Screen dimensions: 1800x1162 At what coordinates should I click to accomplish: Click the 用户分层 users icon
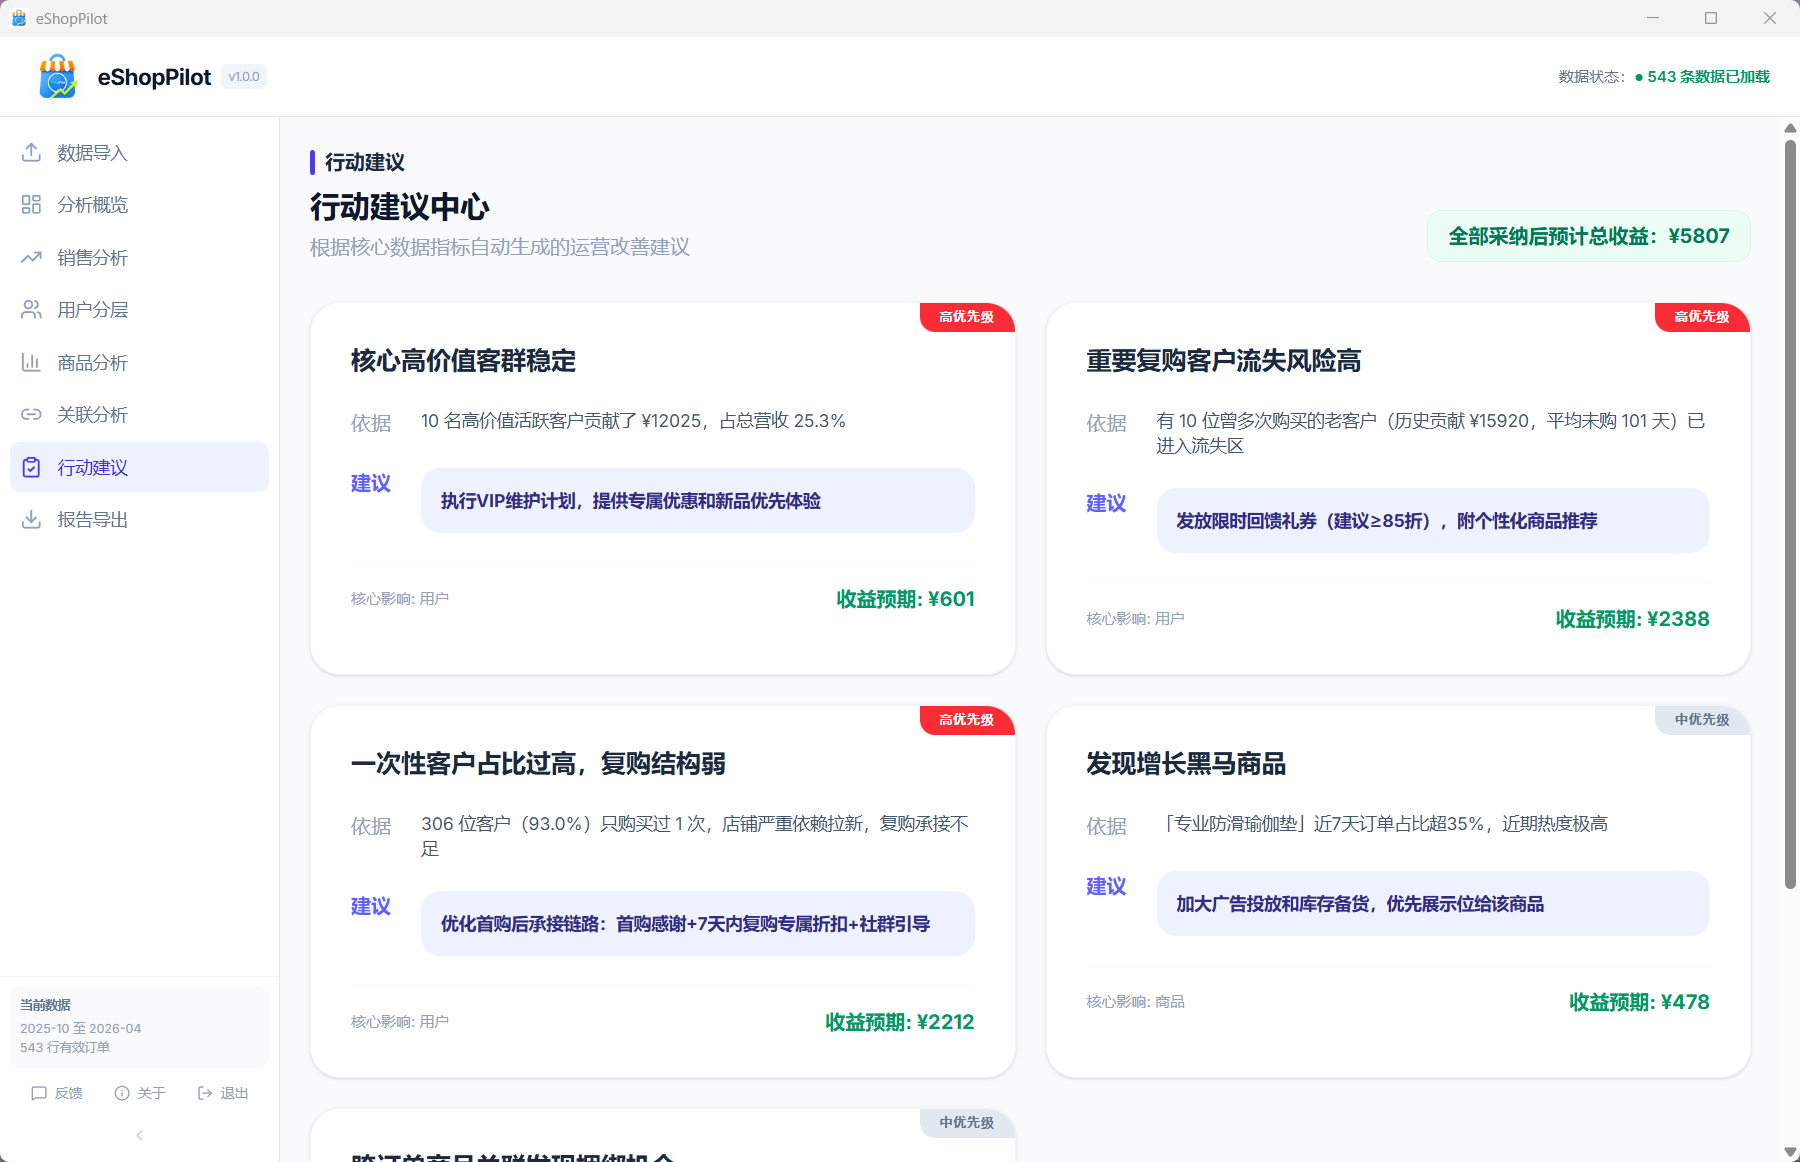(31, 309)
